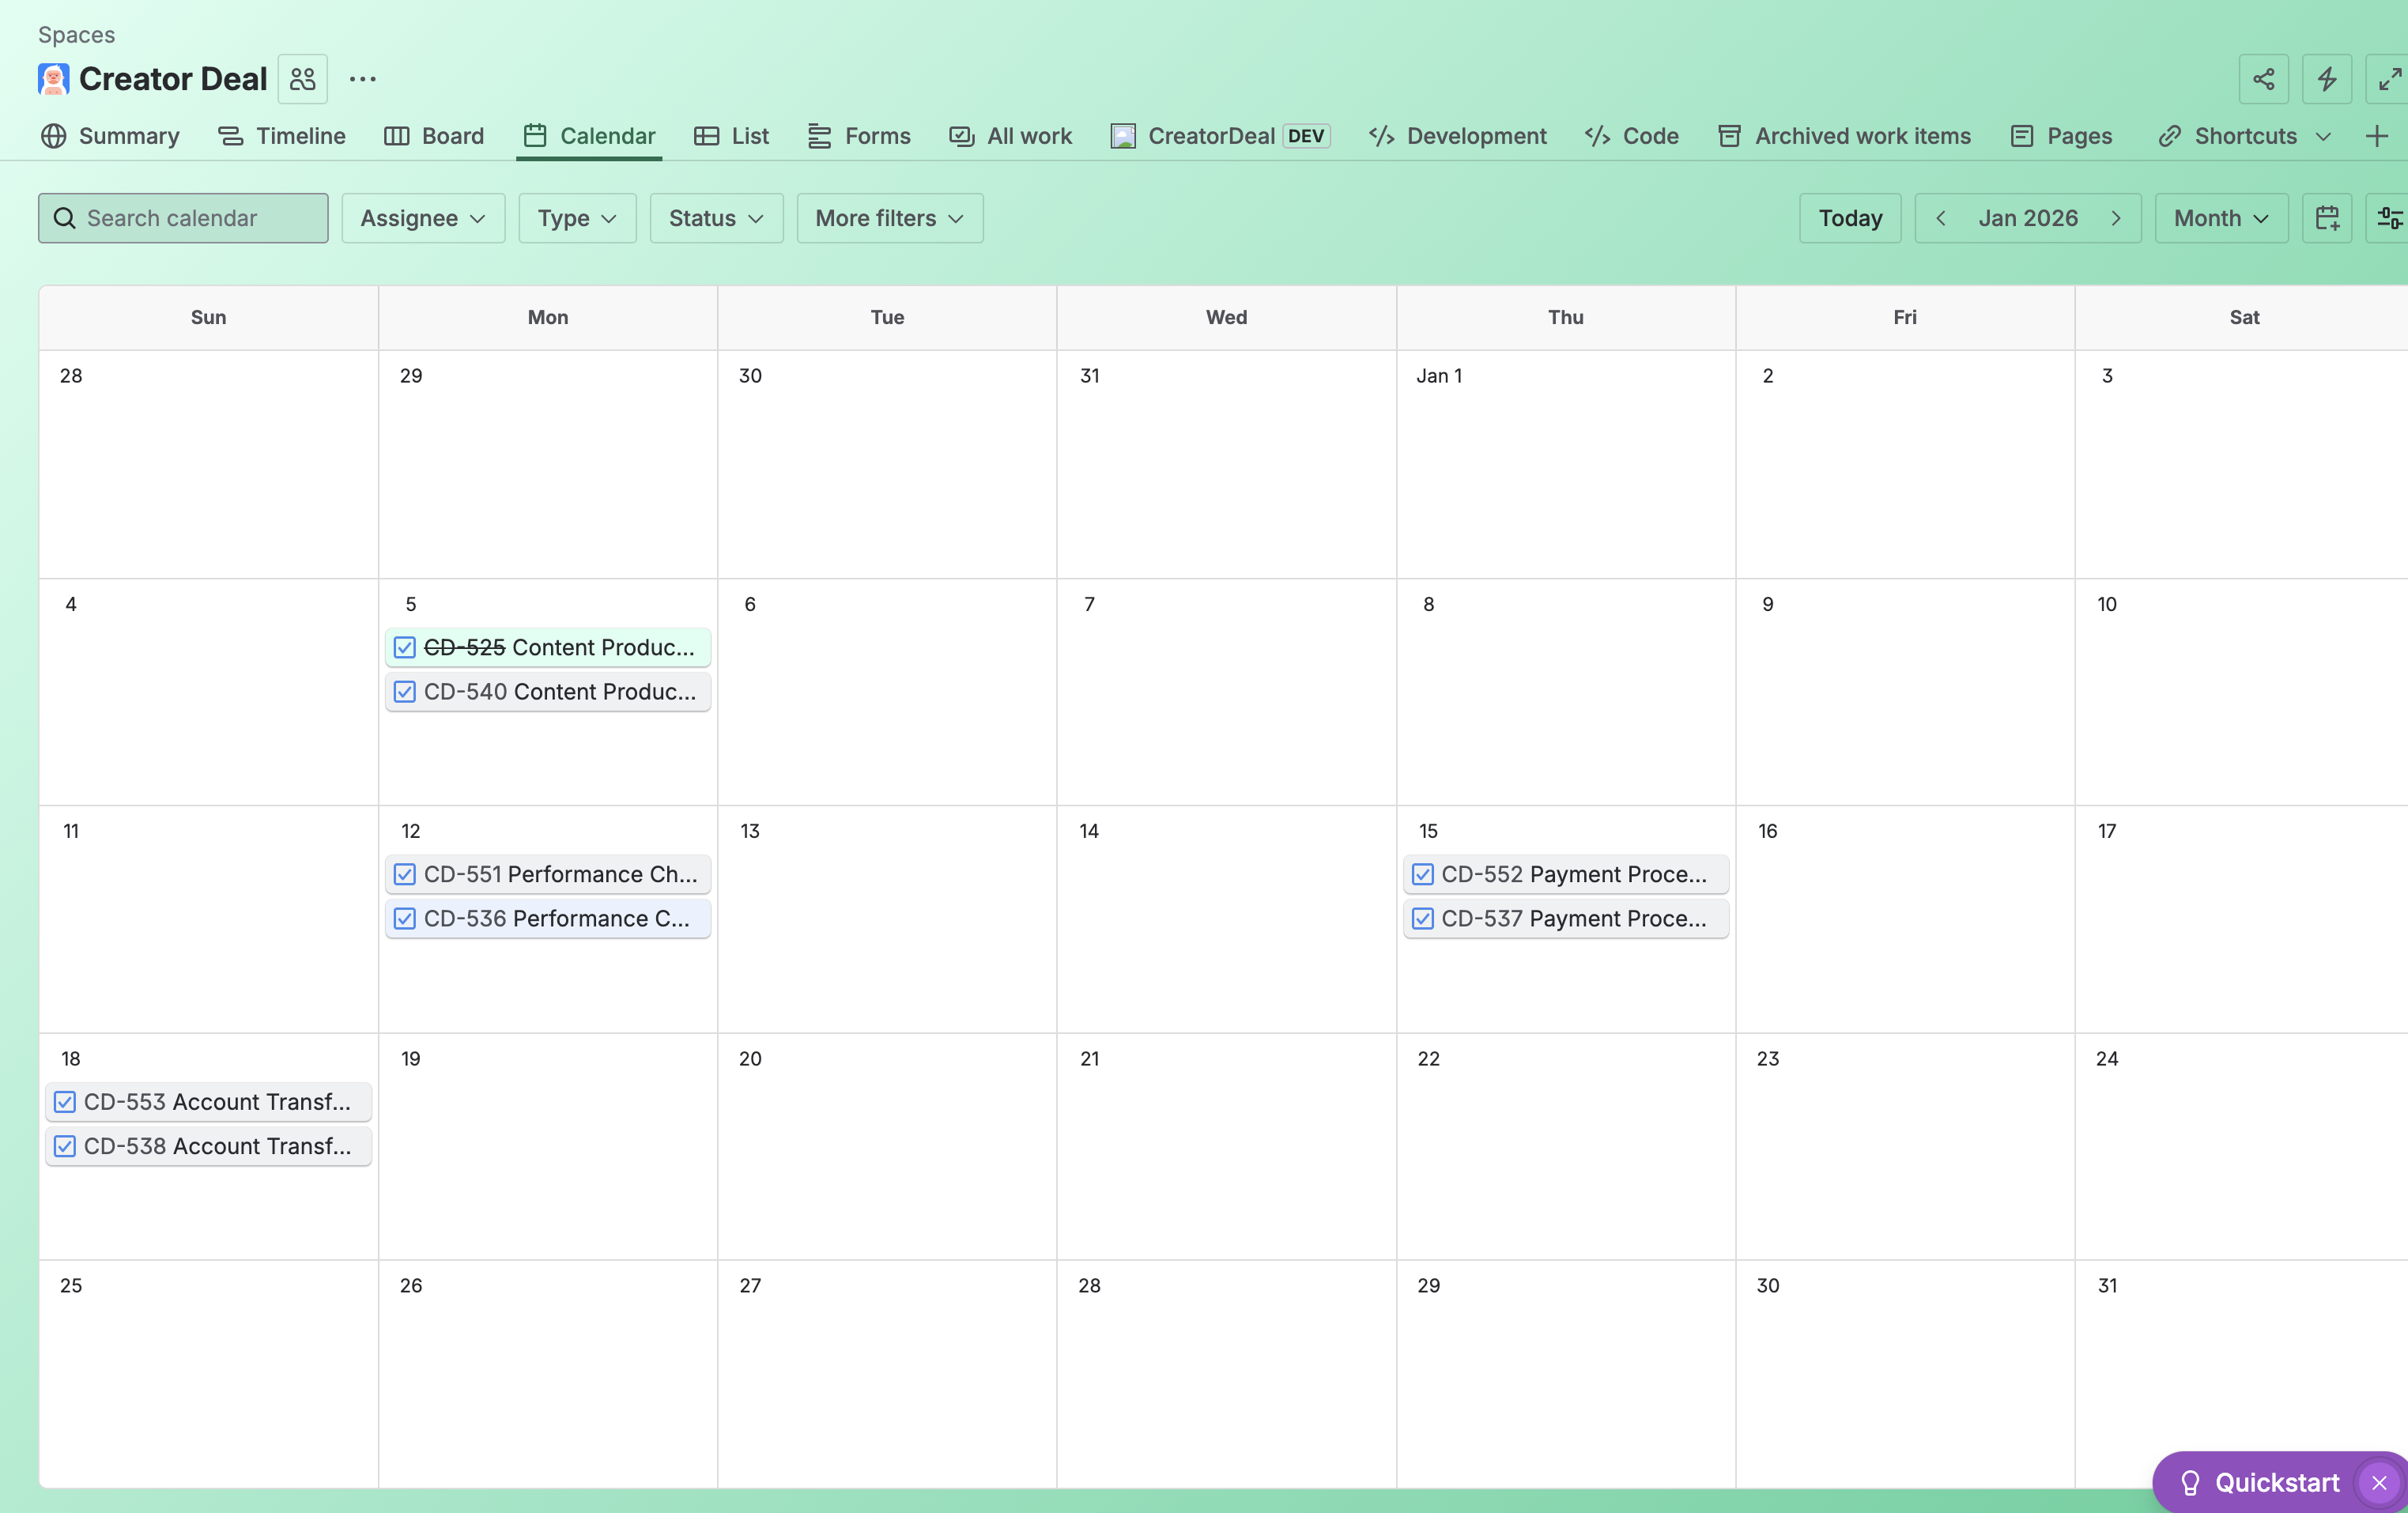The width and height of the screenshot is (2408, 1513).
Task: Open the team members icon beside Creator Deal
Action: [302, 79]
